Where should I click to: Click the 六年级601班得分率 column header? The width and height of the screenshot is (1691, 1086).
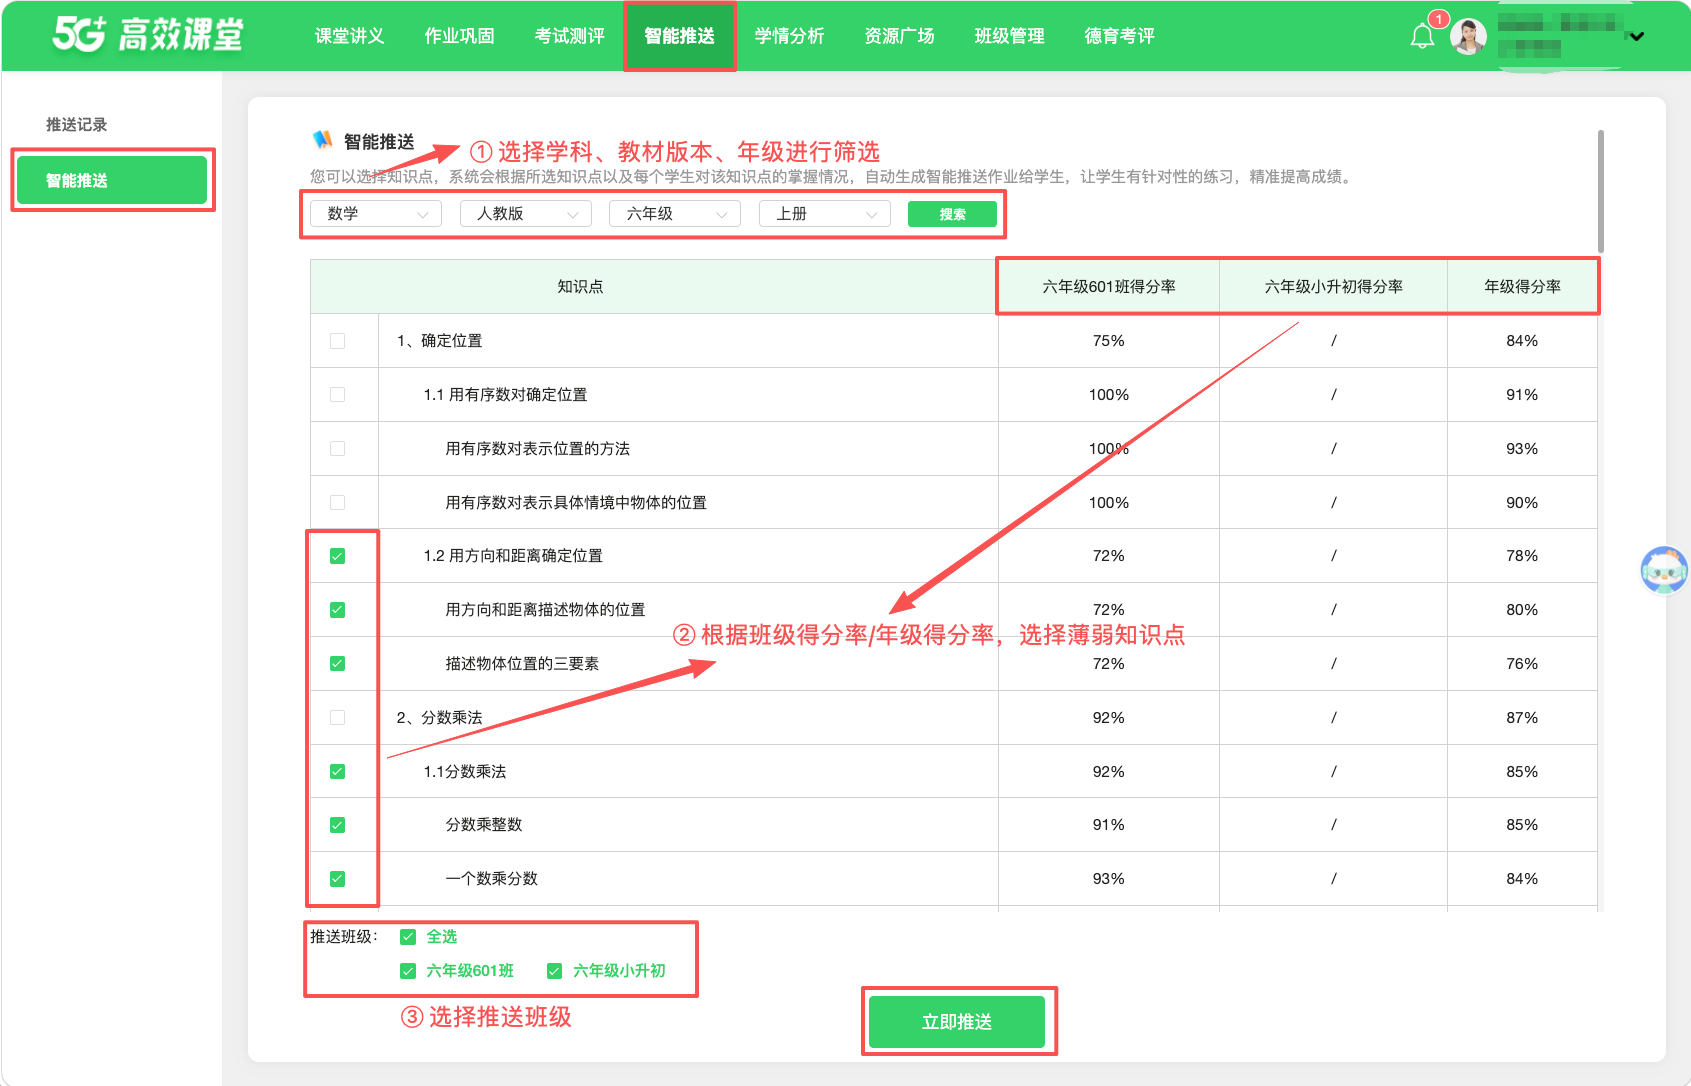click(1109, 287)
